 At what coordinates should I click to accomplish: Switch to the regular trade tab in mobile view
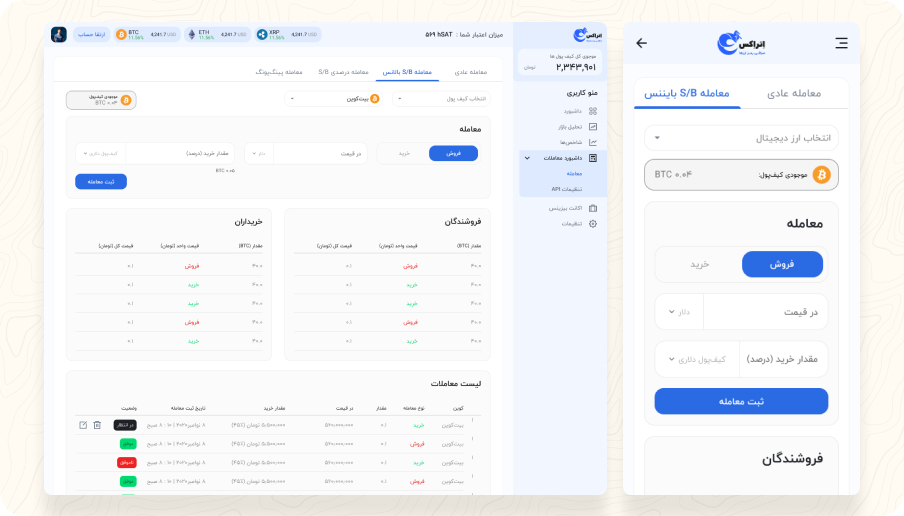point(793,93)
